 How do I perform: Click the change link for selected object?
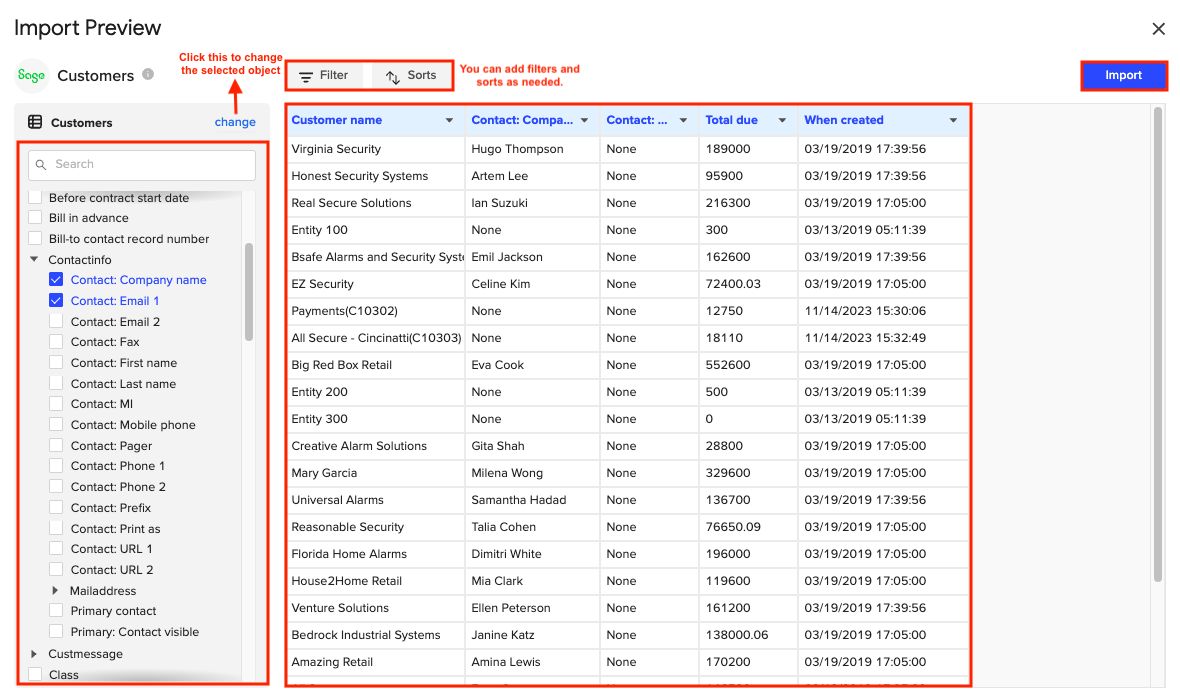(235, 122)
